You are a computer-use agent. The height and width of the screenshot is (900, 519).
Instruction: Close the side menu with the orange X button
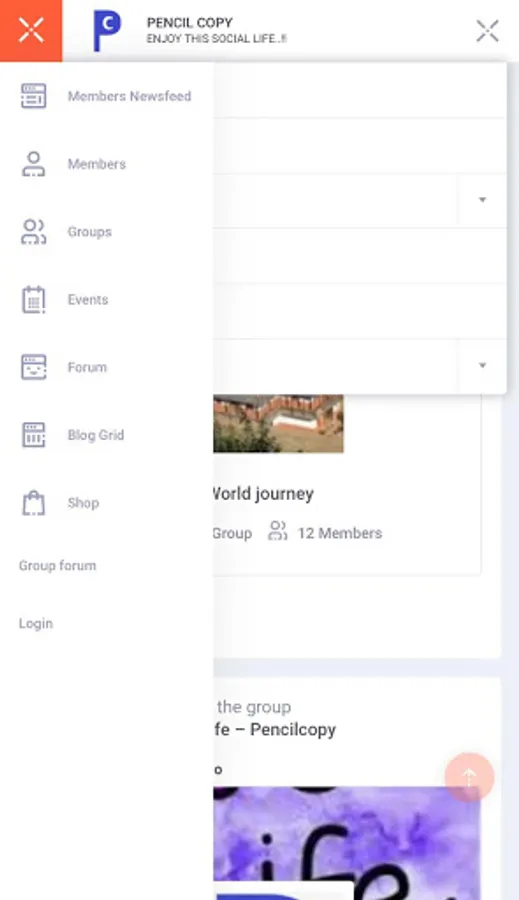[31, 30]
